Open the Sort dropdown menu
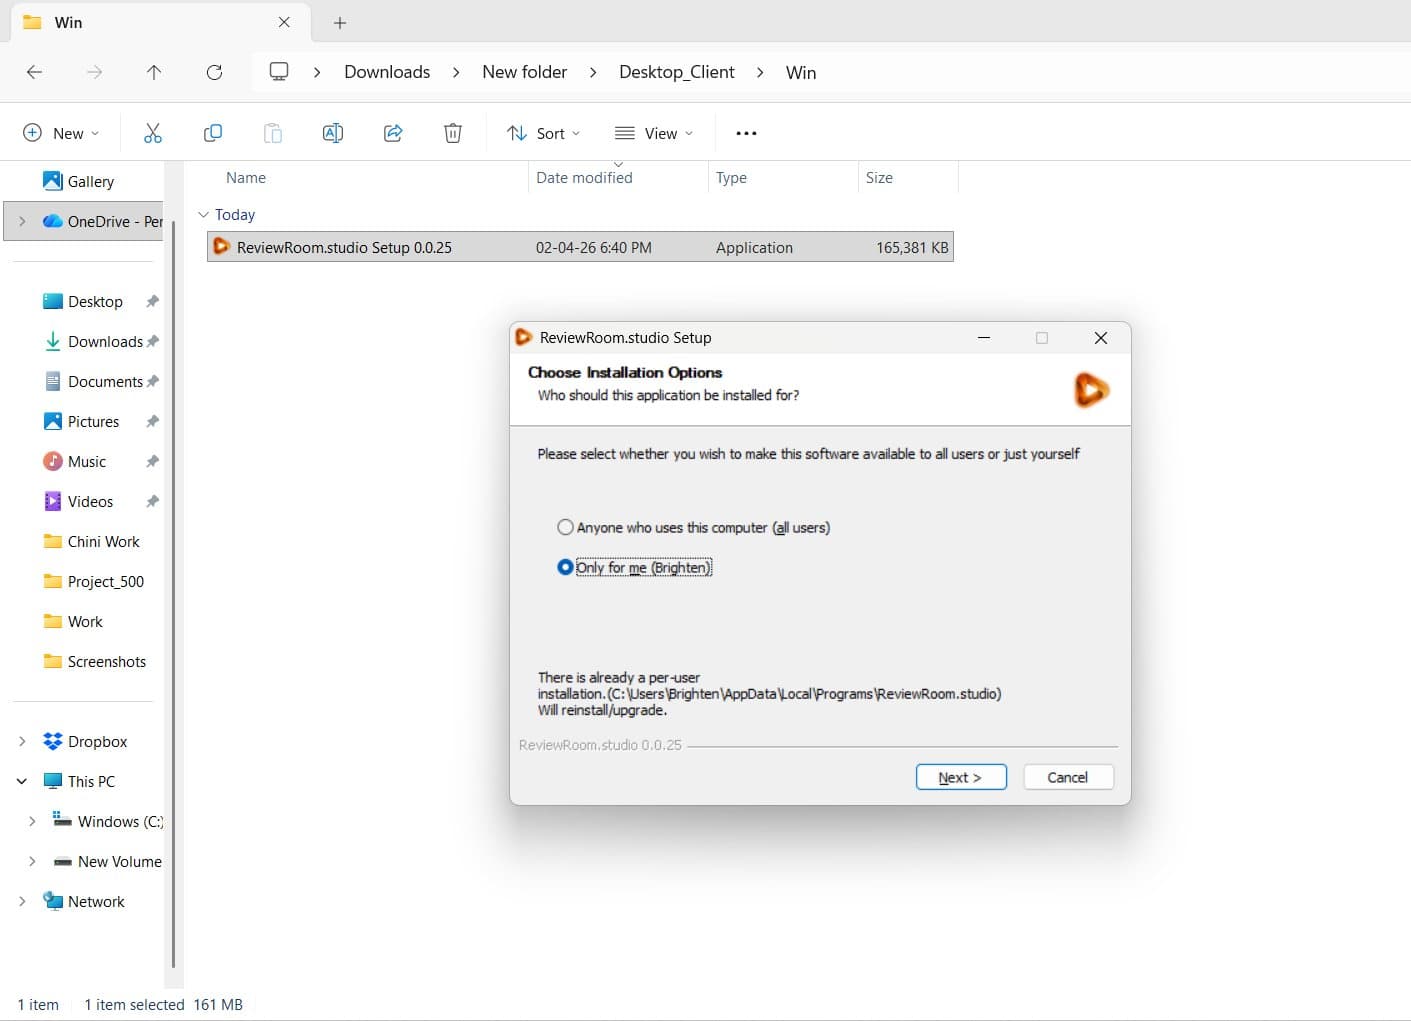The image size is (1411, 1021). 544,133
